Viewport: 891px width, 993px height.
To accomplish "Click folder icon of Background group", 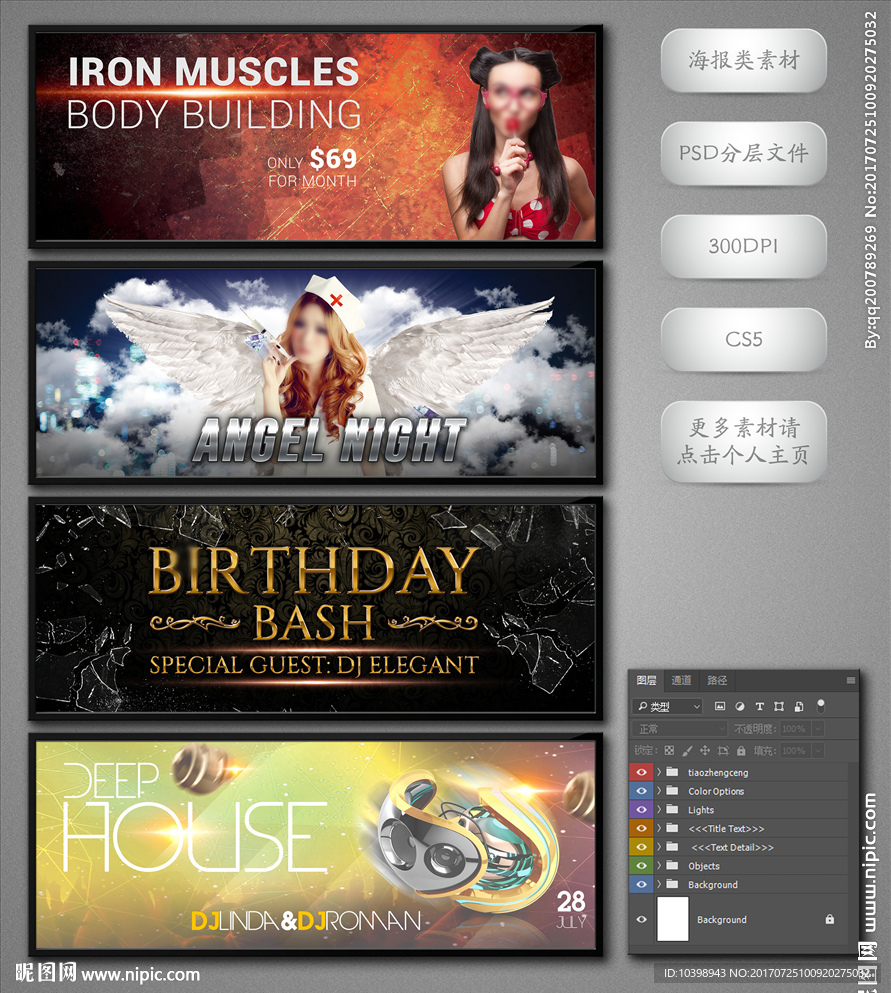I will (673, 884).
